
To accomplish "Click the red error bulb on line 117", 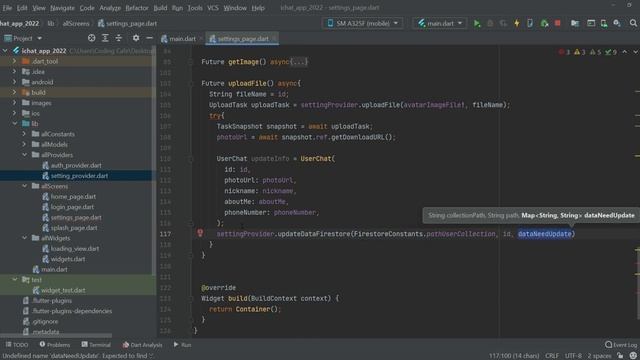I will [200, 233].
